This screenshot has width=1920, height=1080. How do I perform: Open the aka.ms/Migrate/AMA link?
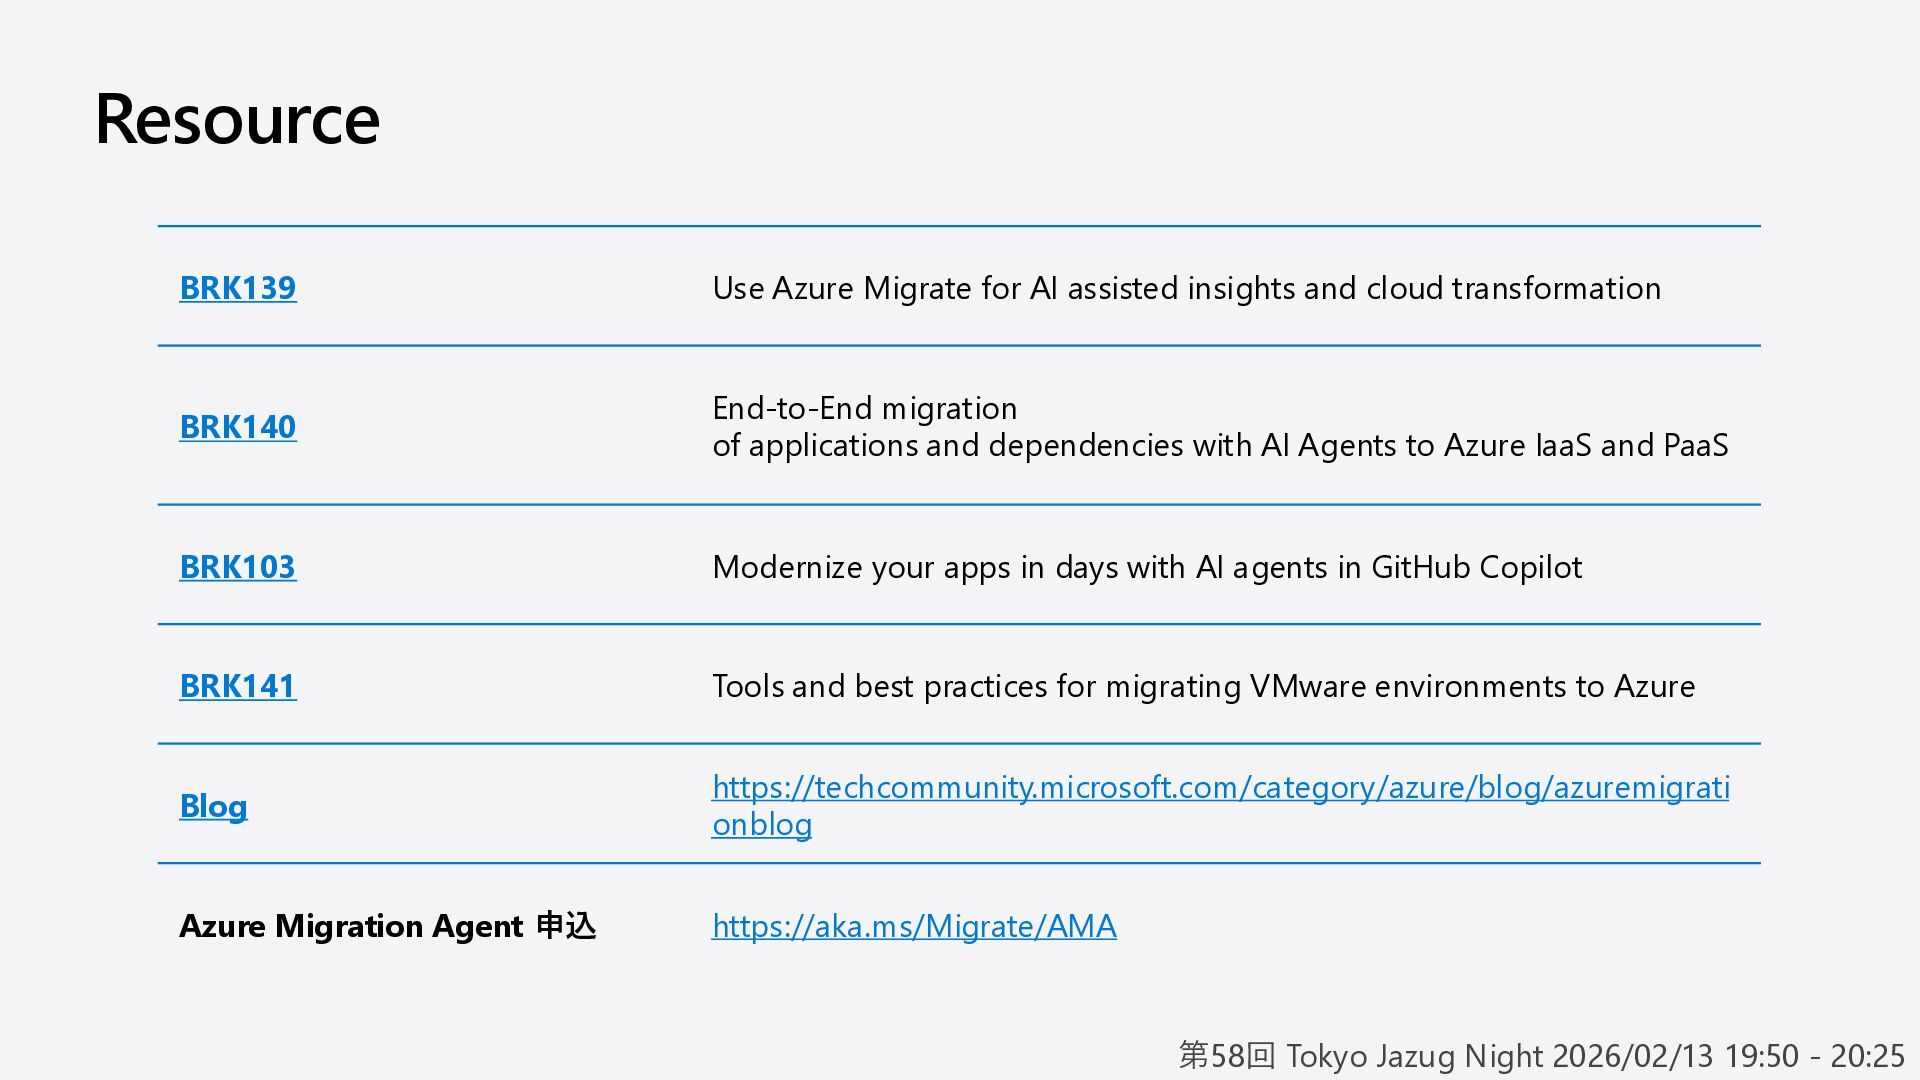click(914, 926)
